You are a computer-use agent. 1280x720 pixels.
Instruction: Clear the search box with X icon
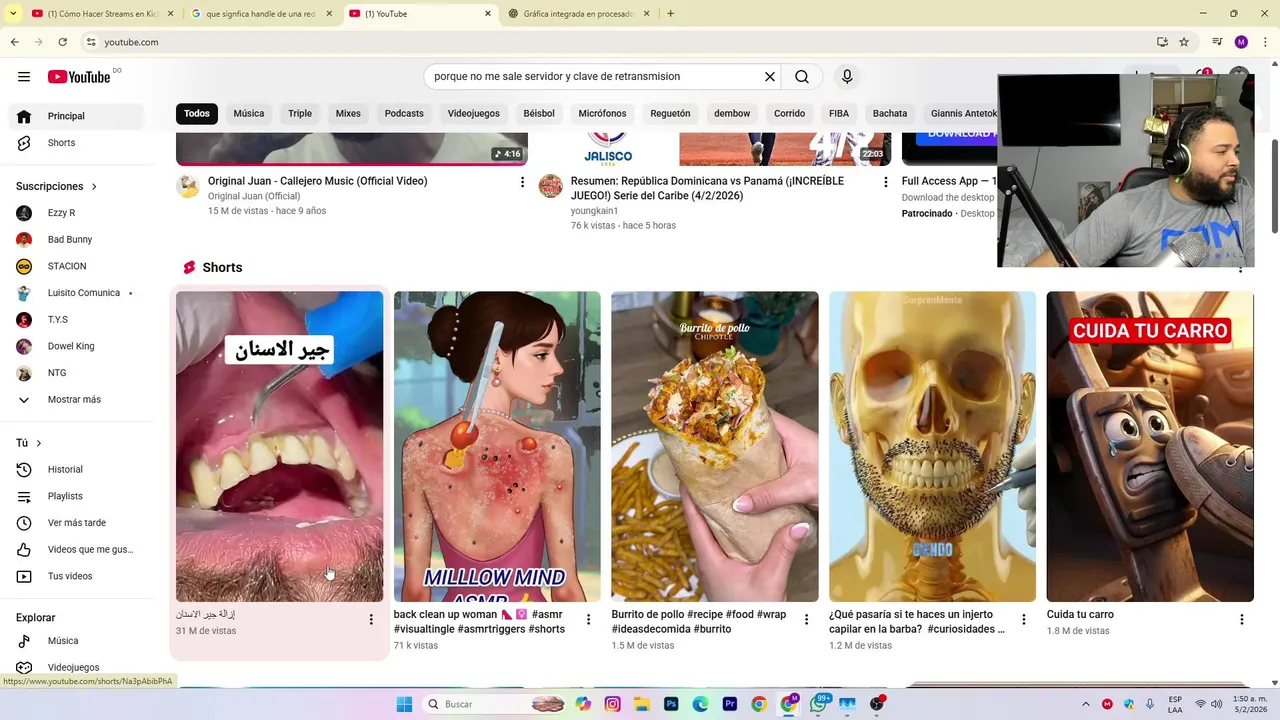click(770, 77)
